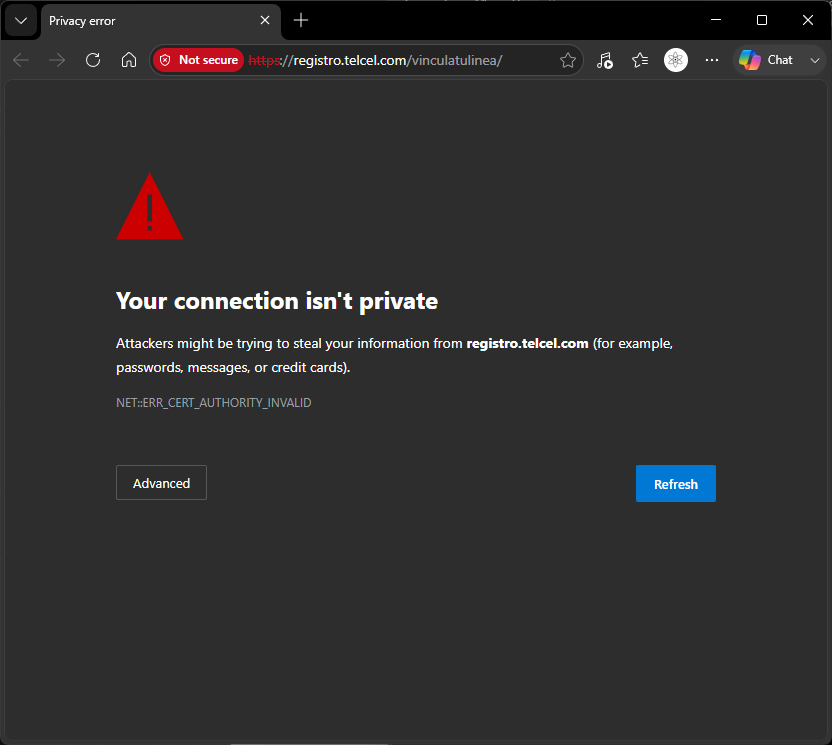Select the Privacy error tab
The image size is (832, 745).
[x=160, y=21]
